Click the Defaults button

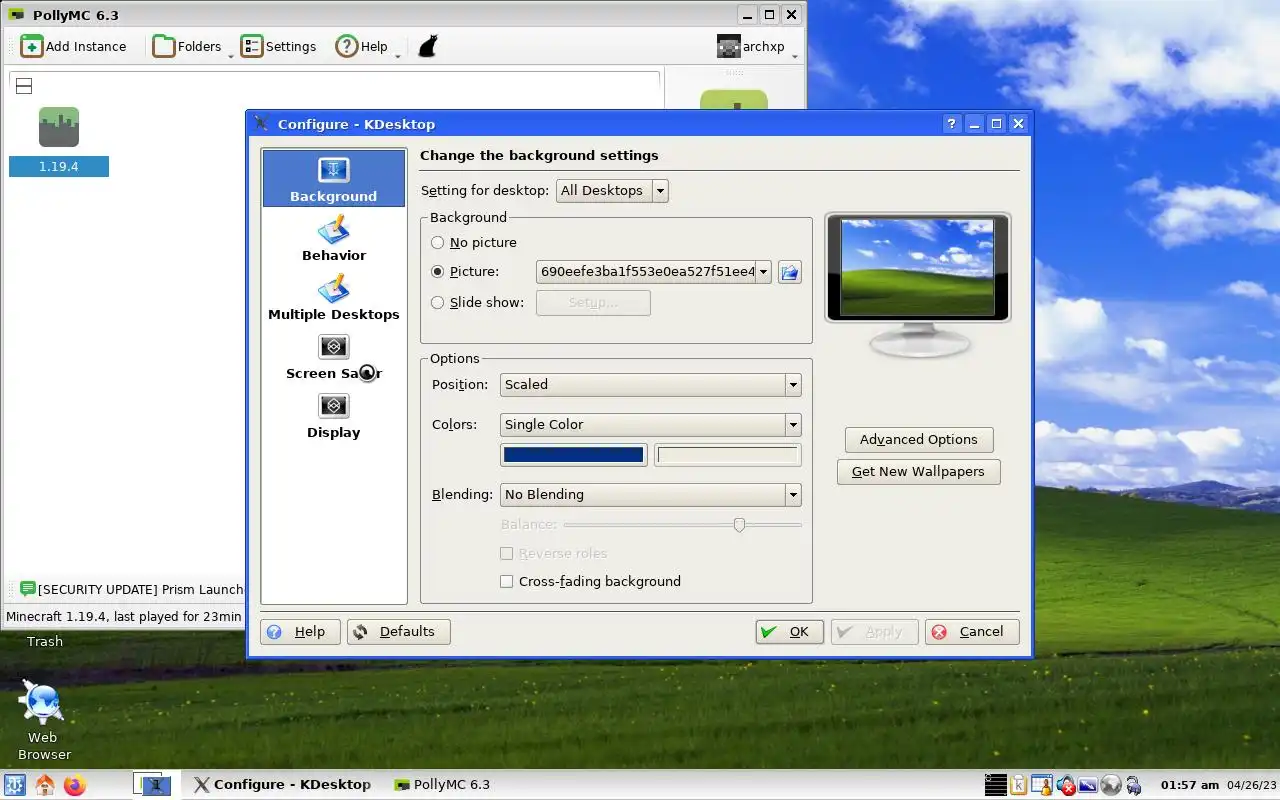[398, 632]
